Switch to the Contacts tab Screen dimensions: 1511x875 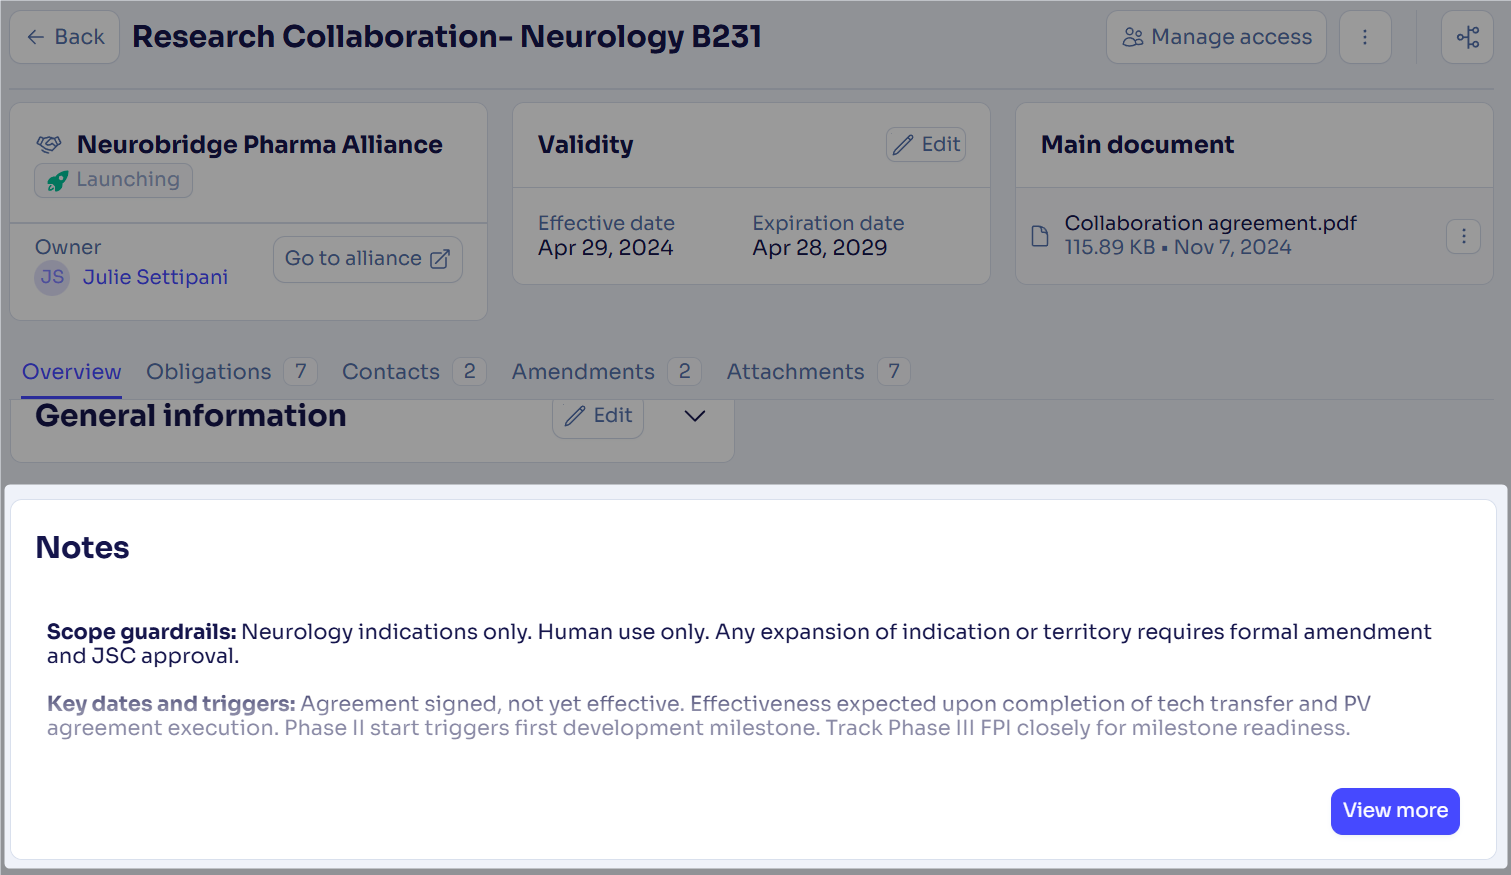[391, 372]
